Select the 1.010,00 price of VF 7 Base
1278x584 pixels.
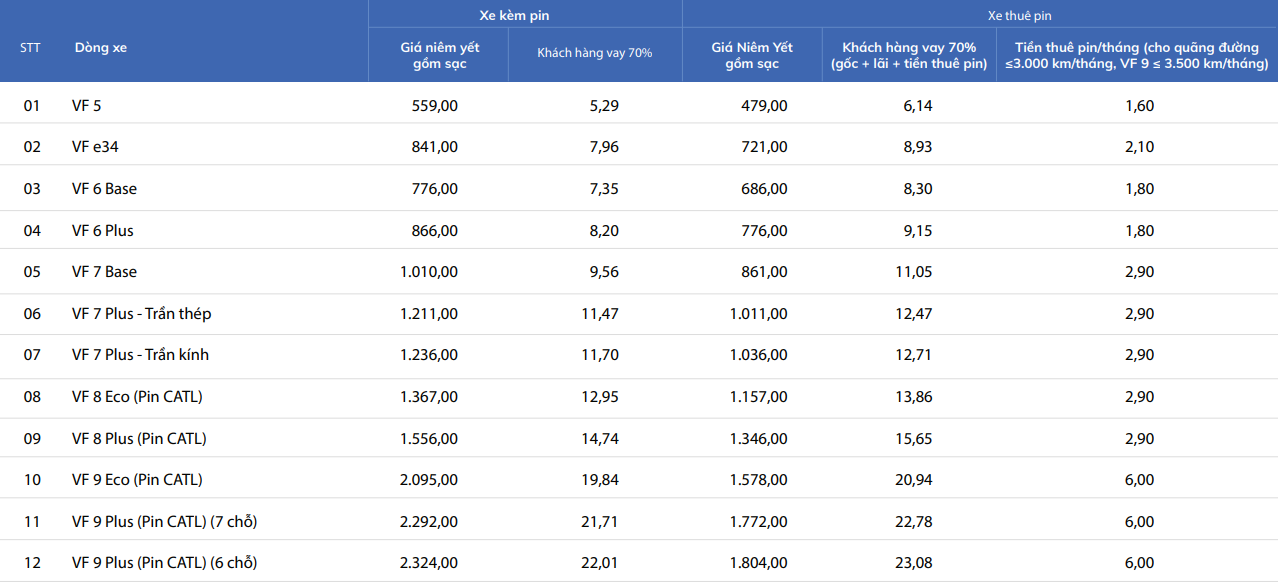(x=429, y=272)
